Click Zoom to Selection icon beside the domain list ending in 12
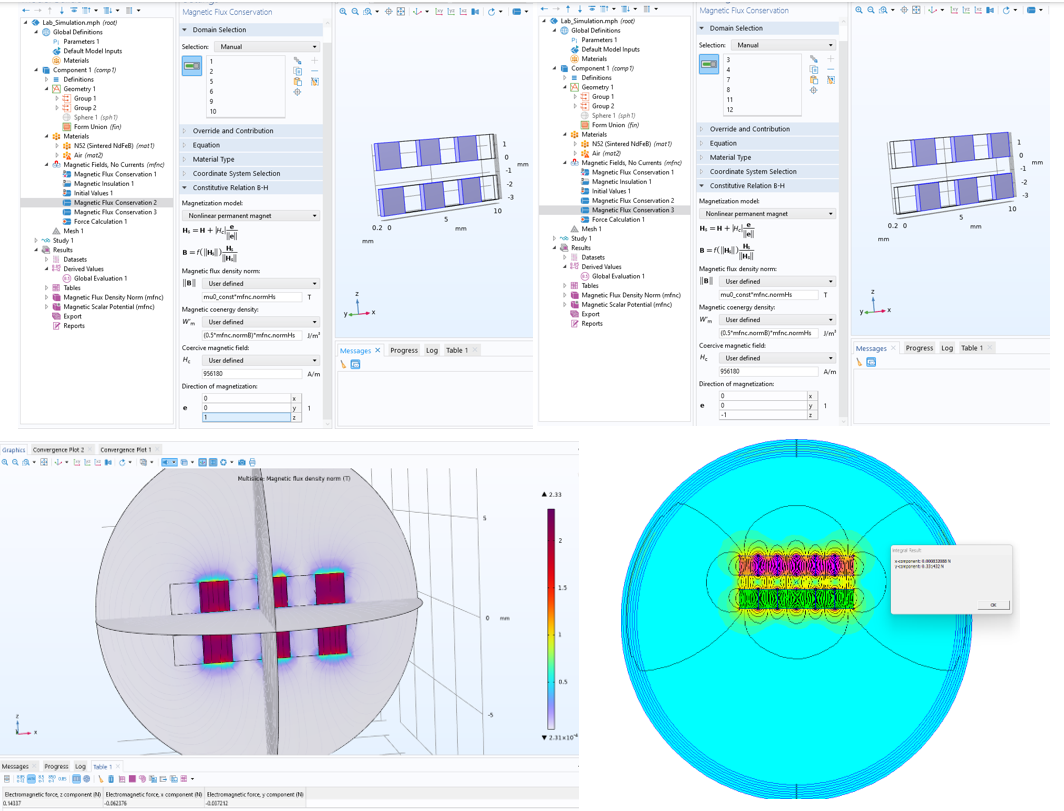 814,90
